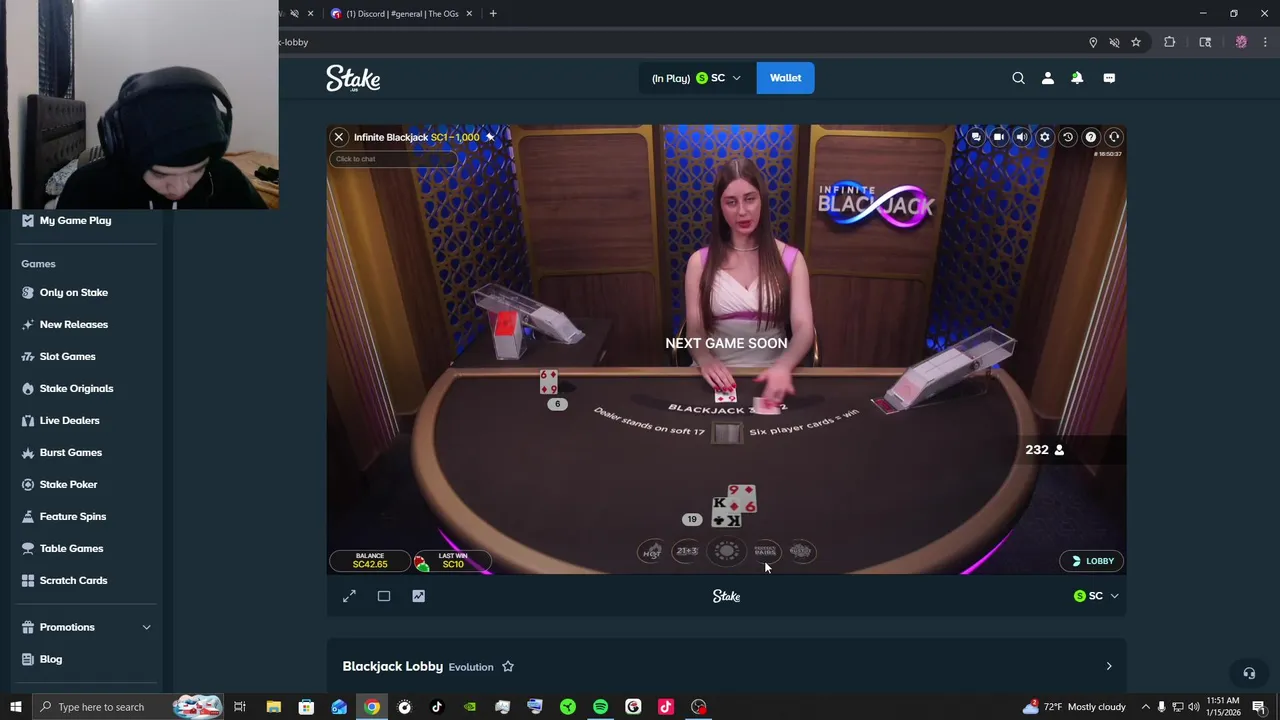Select the 21+3 side bet
Image resolution: width=1280 pixels, height=720 pixels.
687,551
